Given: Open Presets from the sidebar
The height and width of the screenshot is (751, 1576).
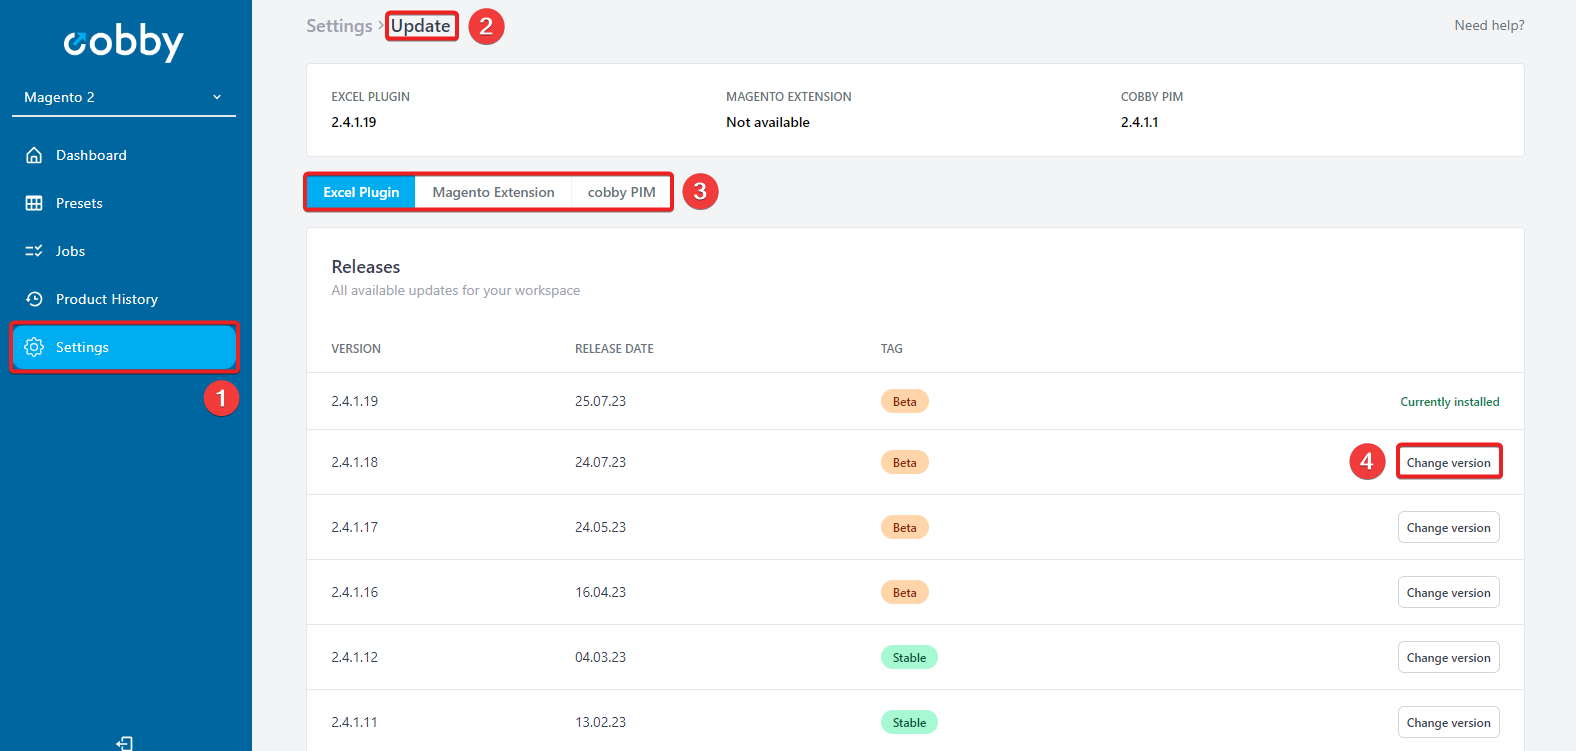Looking at the screenshot, I should click(124, 203).
